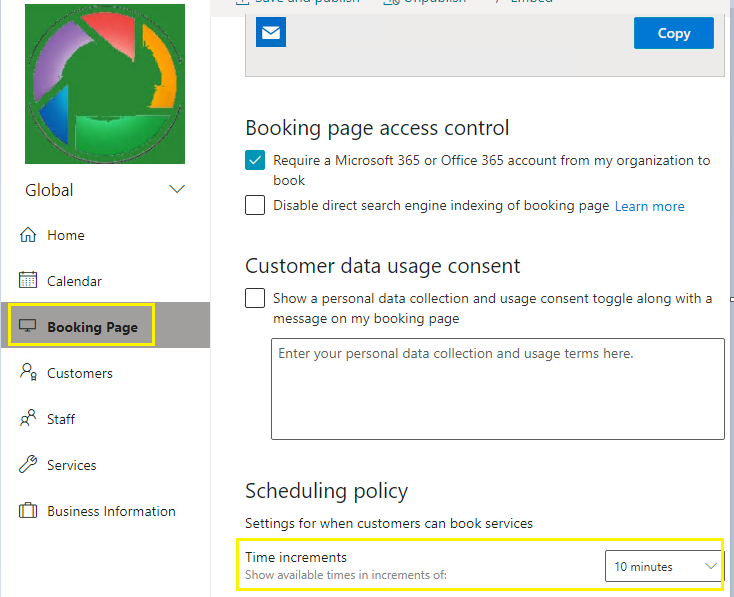Click 'Customer data usage consent' heading
Image resolution: width=734 pixels, height=597 pixels.
click(382, 266)
